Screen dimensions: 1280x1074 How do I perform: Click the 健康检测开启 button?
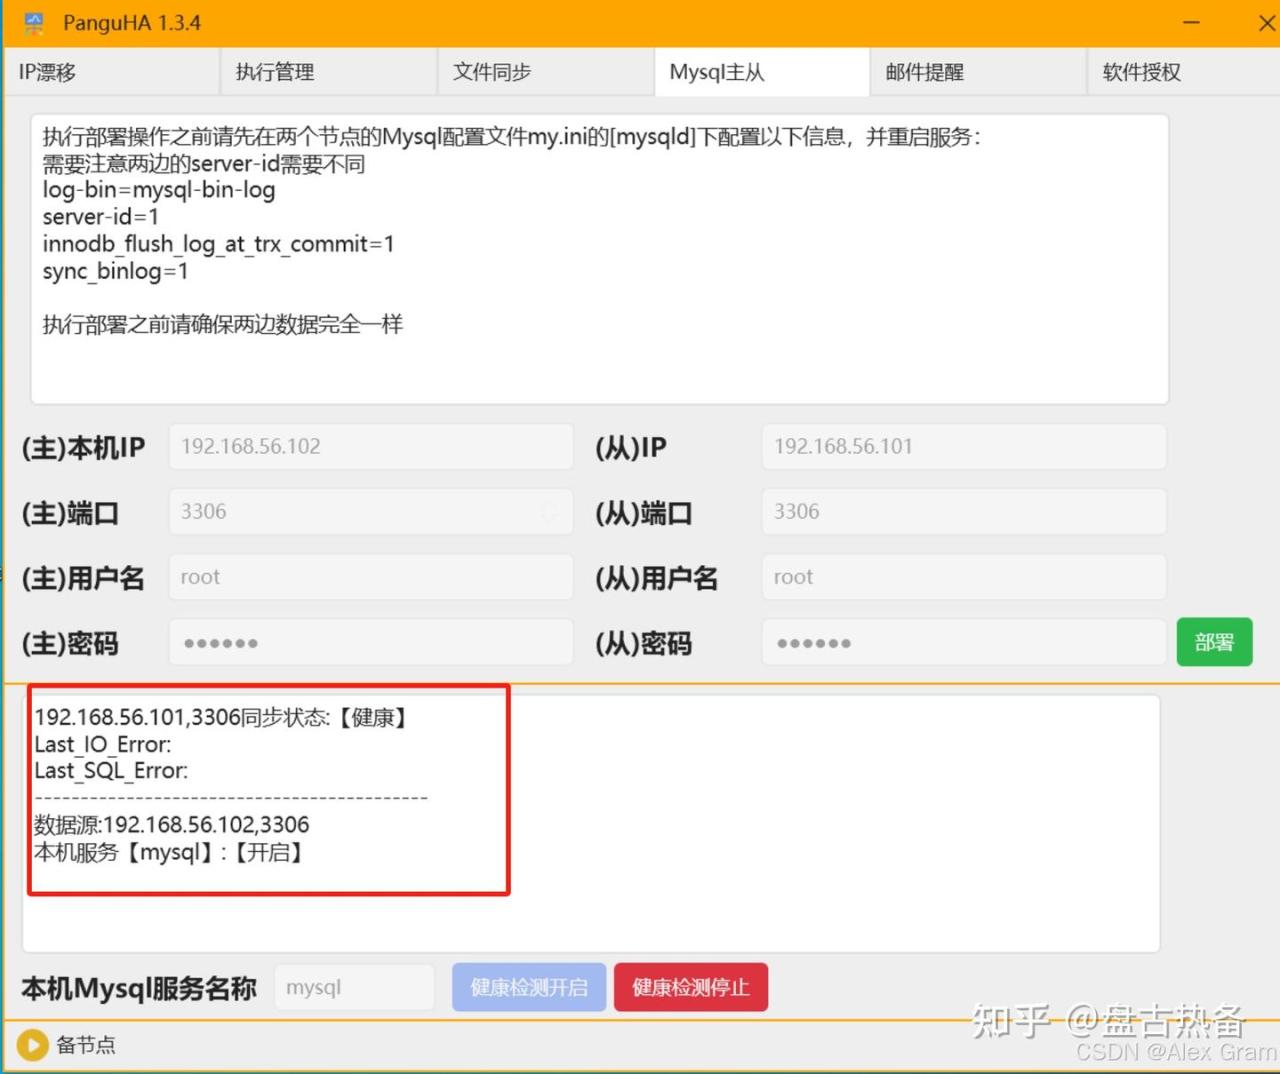pos(529,987)
